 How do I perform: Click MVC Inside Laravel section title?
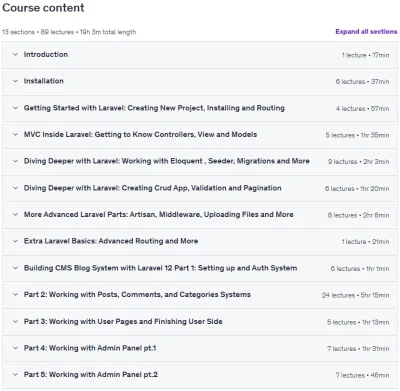point(140,135)
